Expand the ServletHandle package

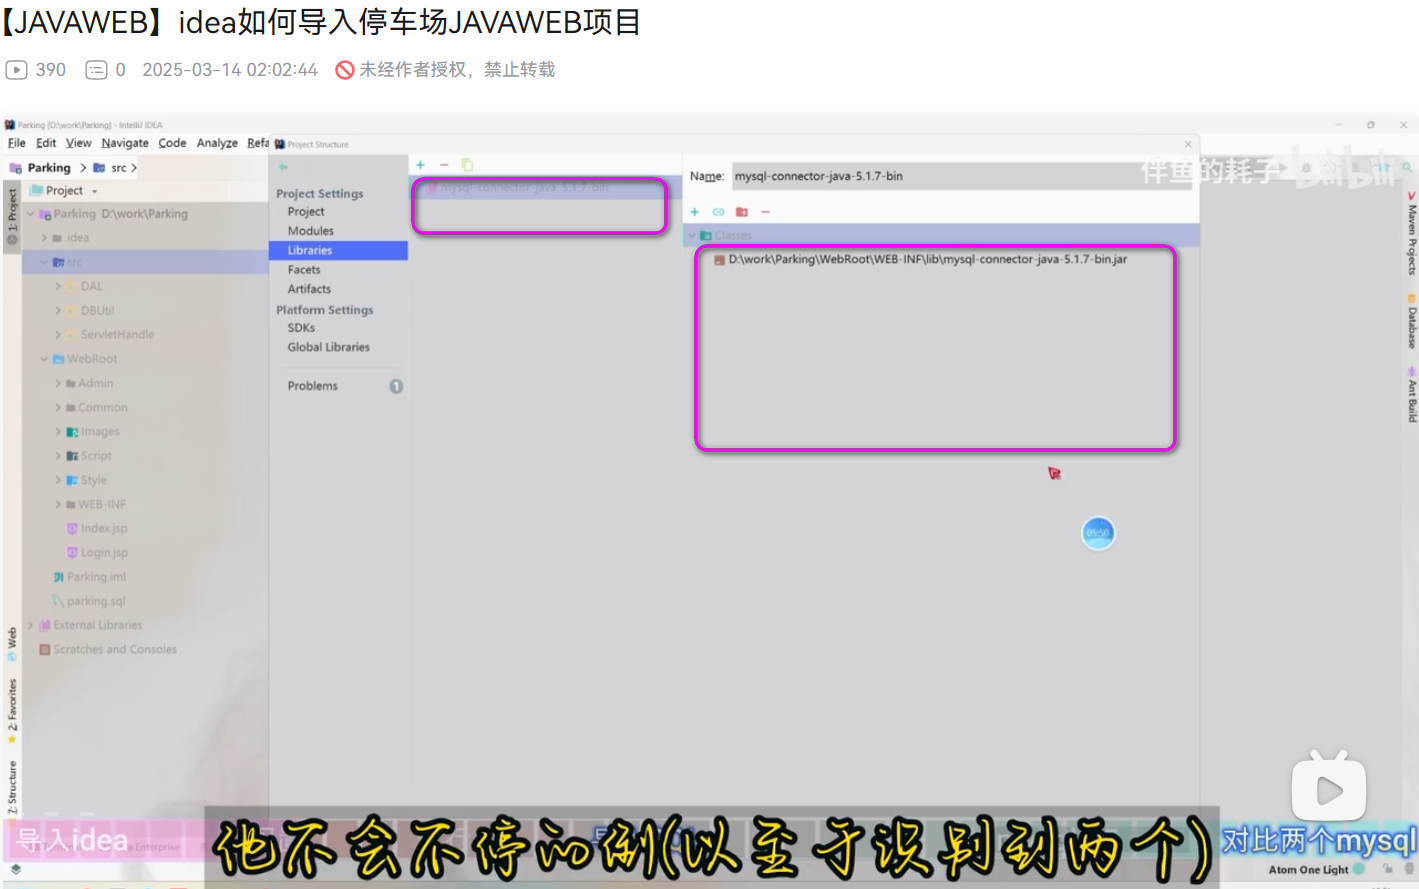click(x=58, y=335)
